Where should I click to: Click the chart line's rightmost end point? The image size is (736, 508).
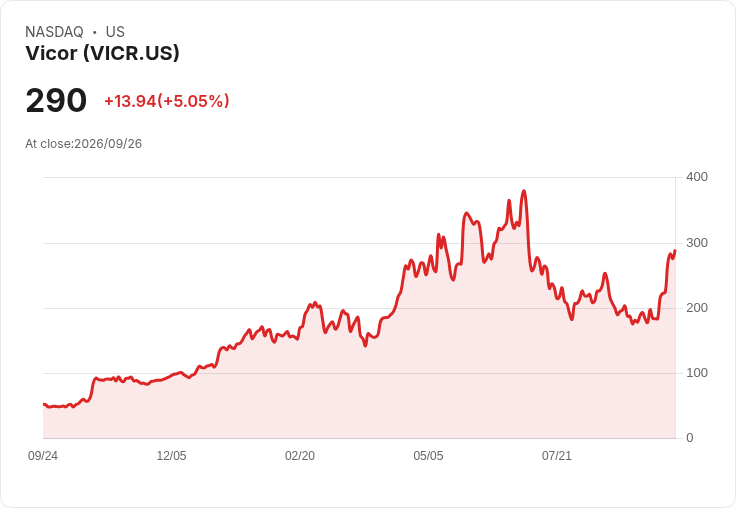[x=675, y=251]
